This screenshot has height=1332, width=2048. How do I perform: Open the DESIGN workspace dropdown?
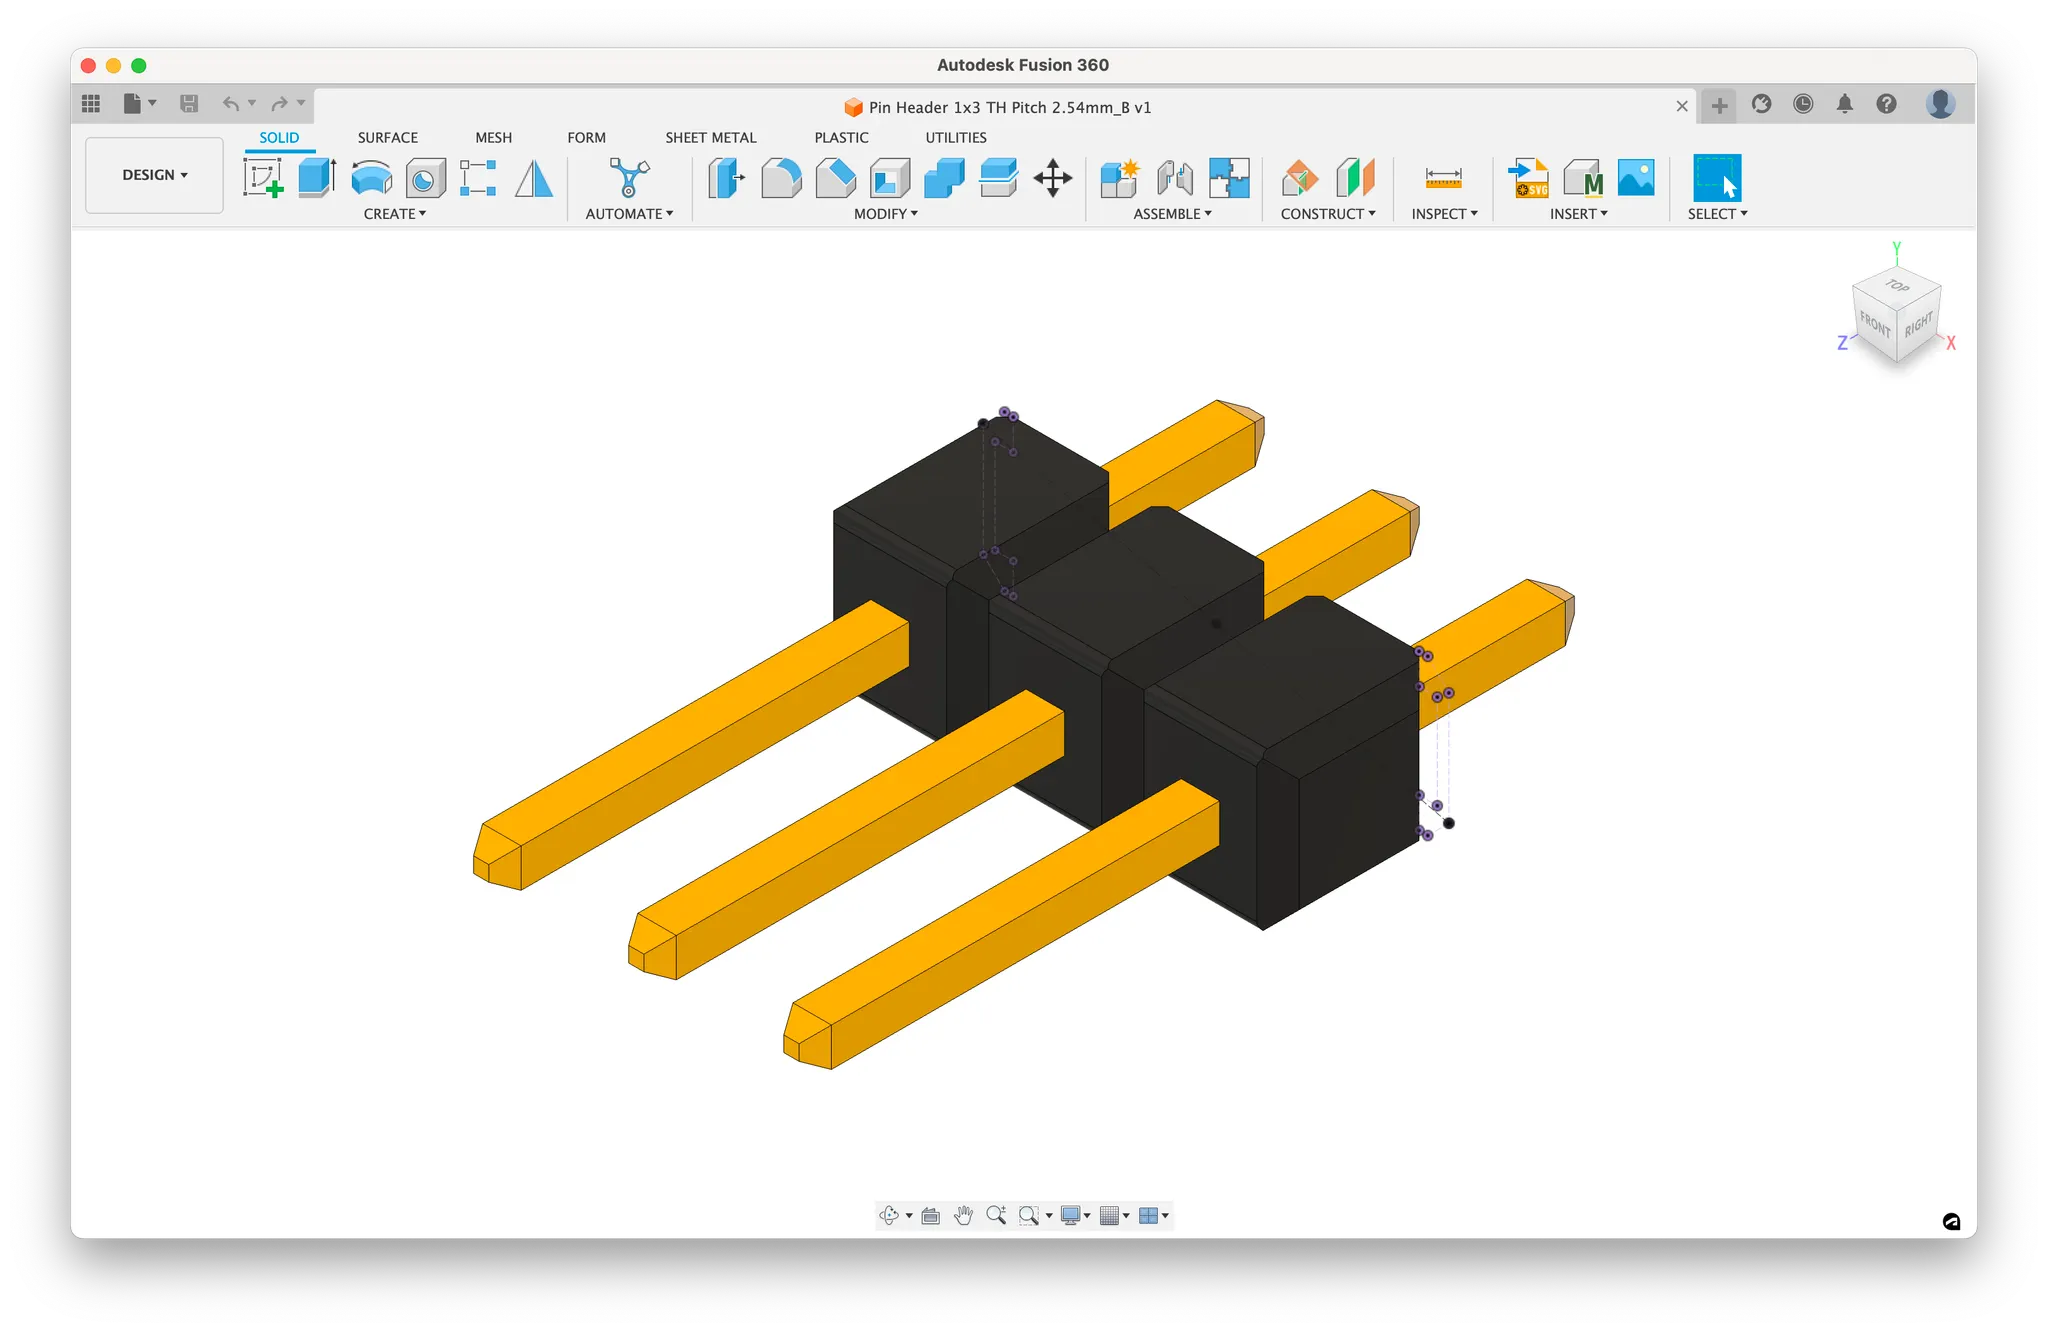pyautogui.click(x=154, y=175)
